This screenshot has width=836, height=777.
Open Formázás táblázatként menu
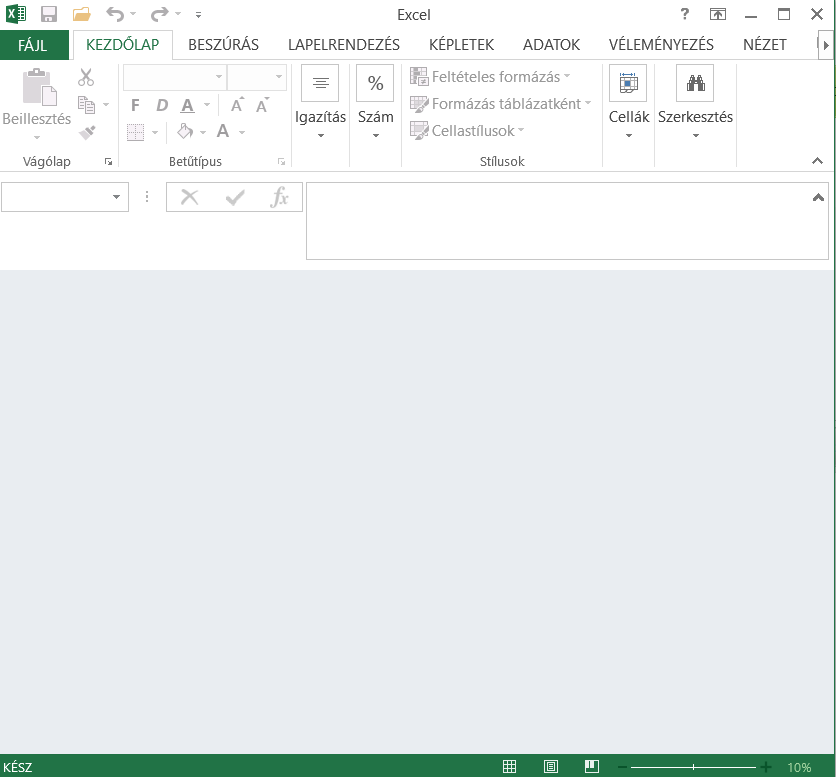tap(501, 103)
